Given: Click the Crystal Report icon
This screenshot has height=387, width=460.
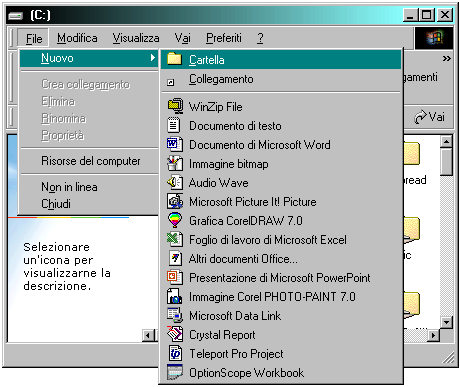Looking at the screenshot, I should click(x=175, y=334).
